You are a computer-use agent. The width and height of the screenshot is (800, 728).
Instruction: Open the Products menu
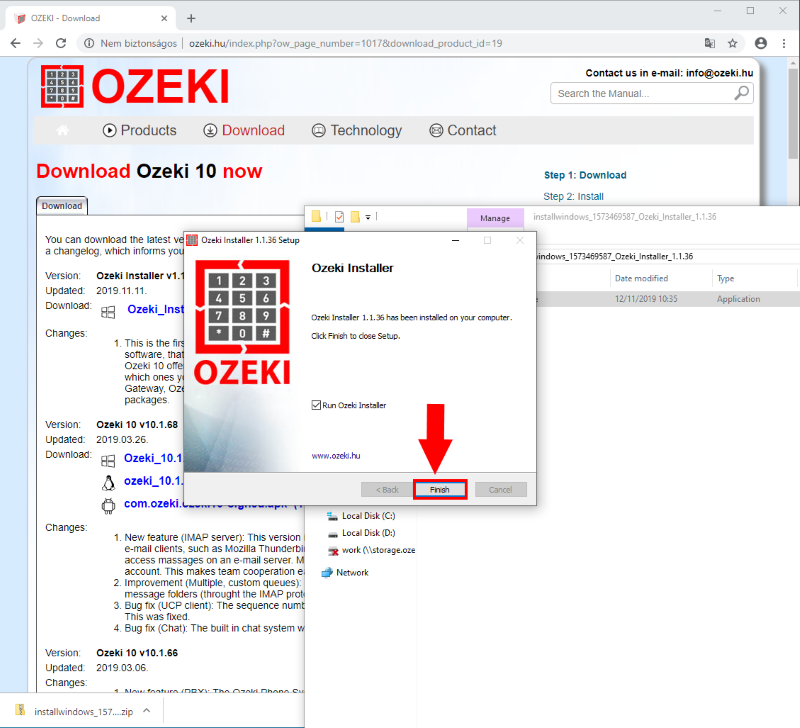(x=139, y=131)
